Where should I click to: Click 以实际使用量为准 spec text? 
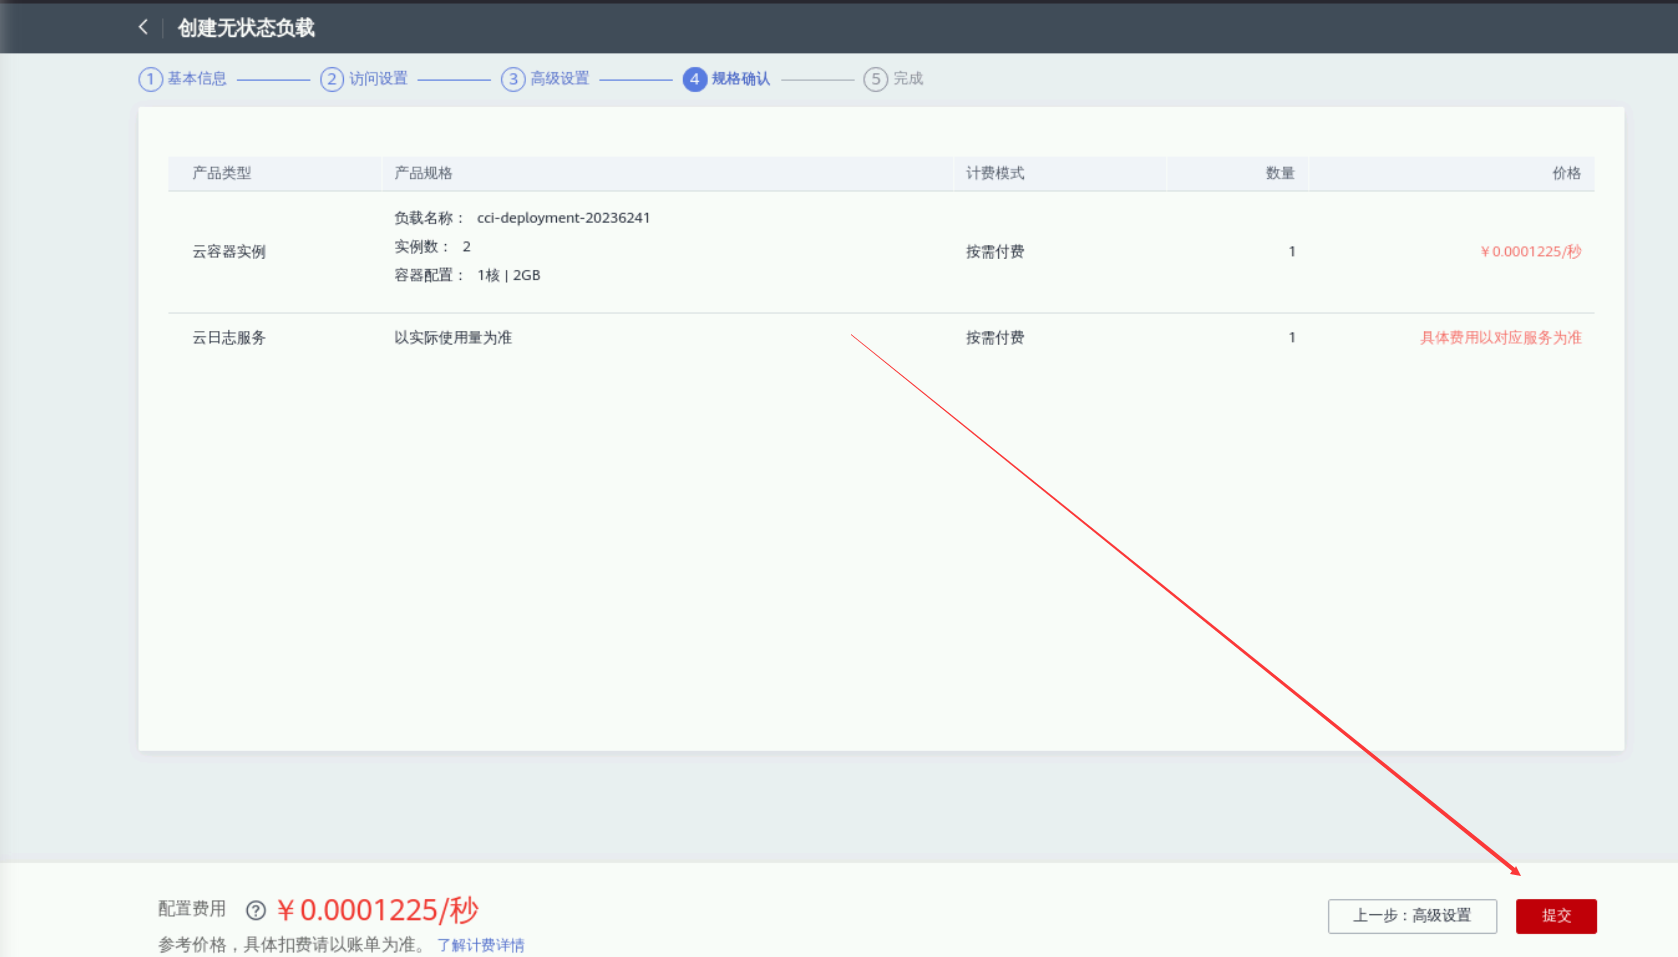(x=453, y=338)
